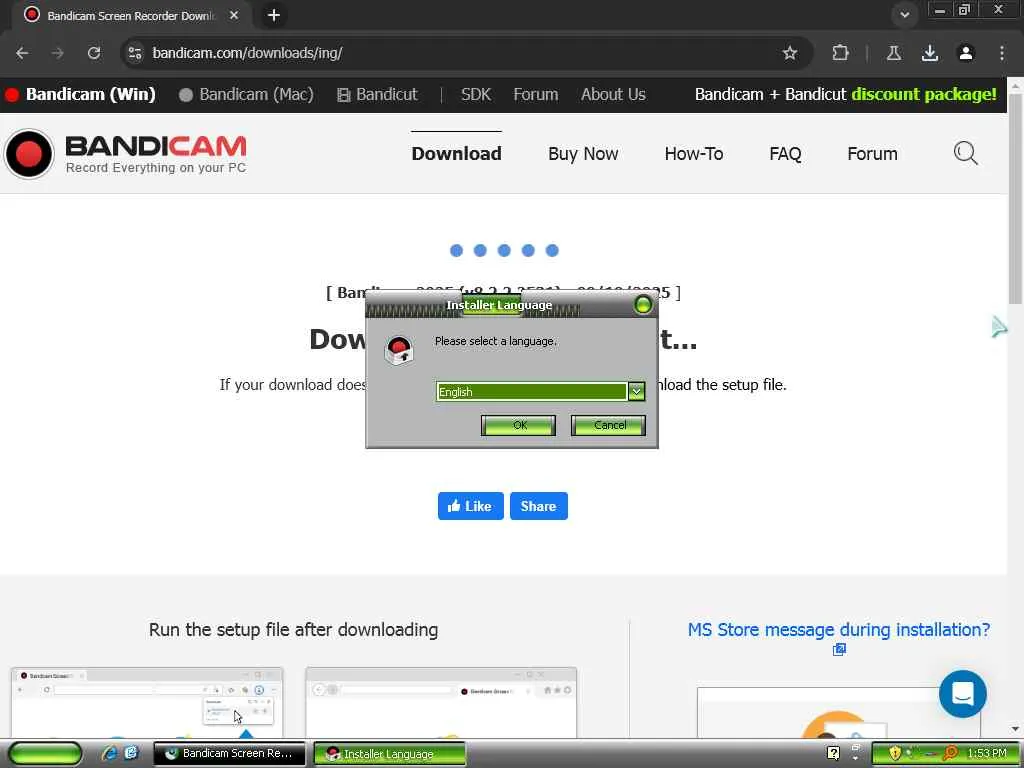Select Bandicam (Win) in top bar
The height and width of the screenshot is (768, 1024).
click(80, 95)
